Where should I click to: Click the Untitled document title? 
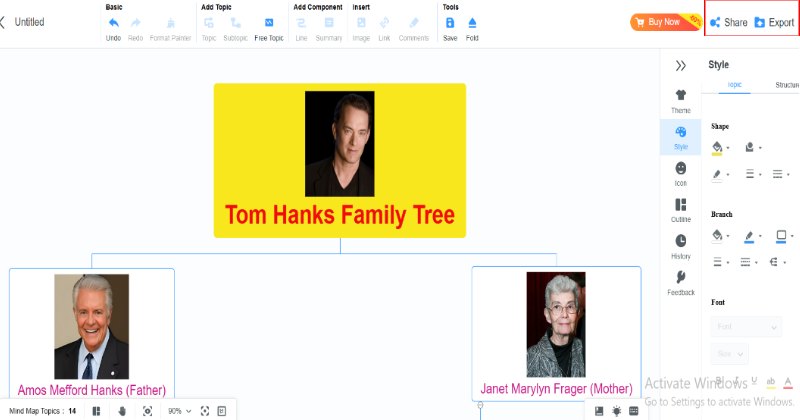coord(29,22)
